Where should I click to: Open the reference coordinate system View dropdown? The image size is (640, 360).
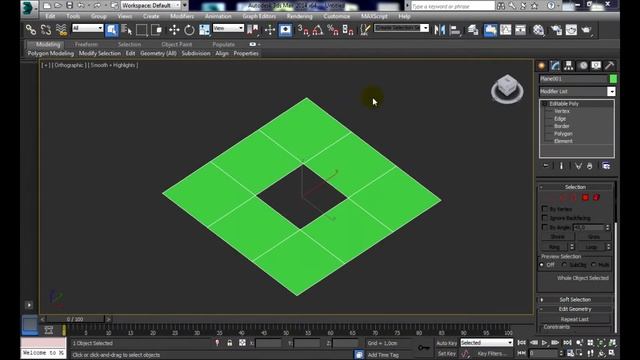[x=228, y=28]
